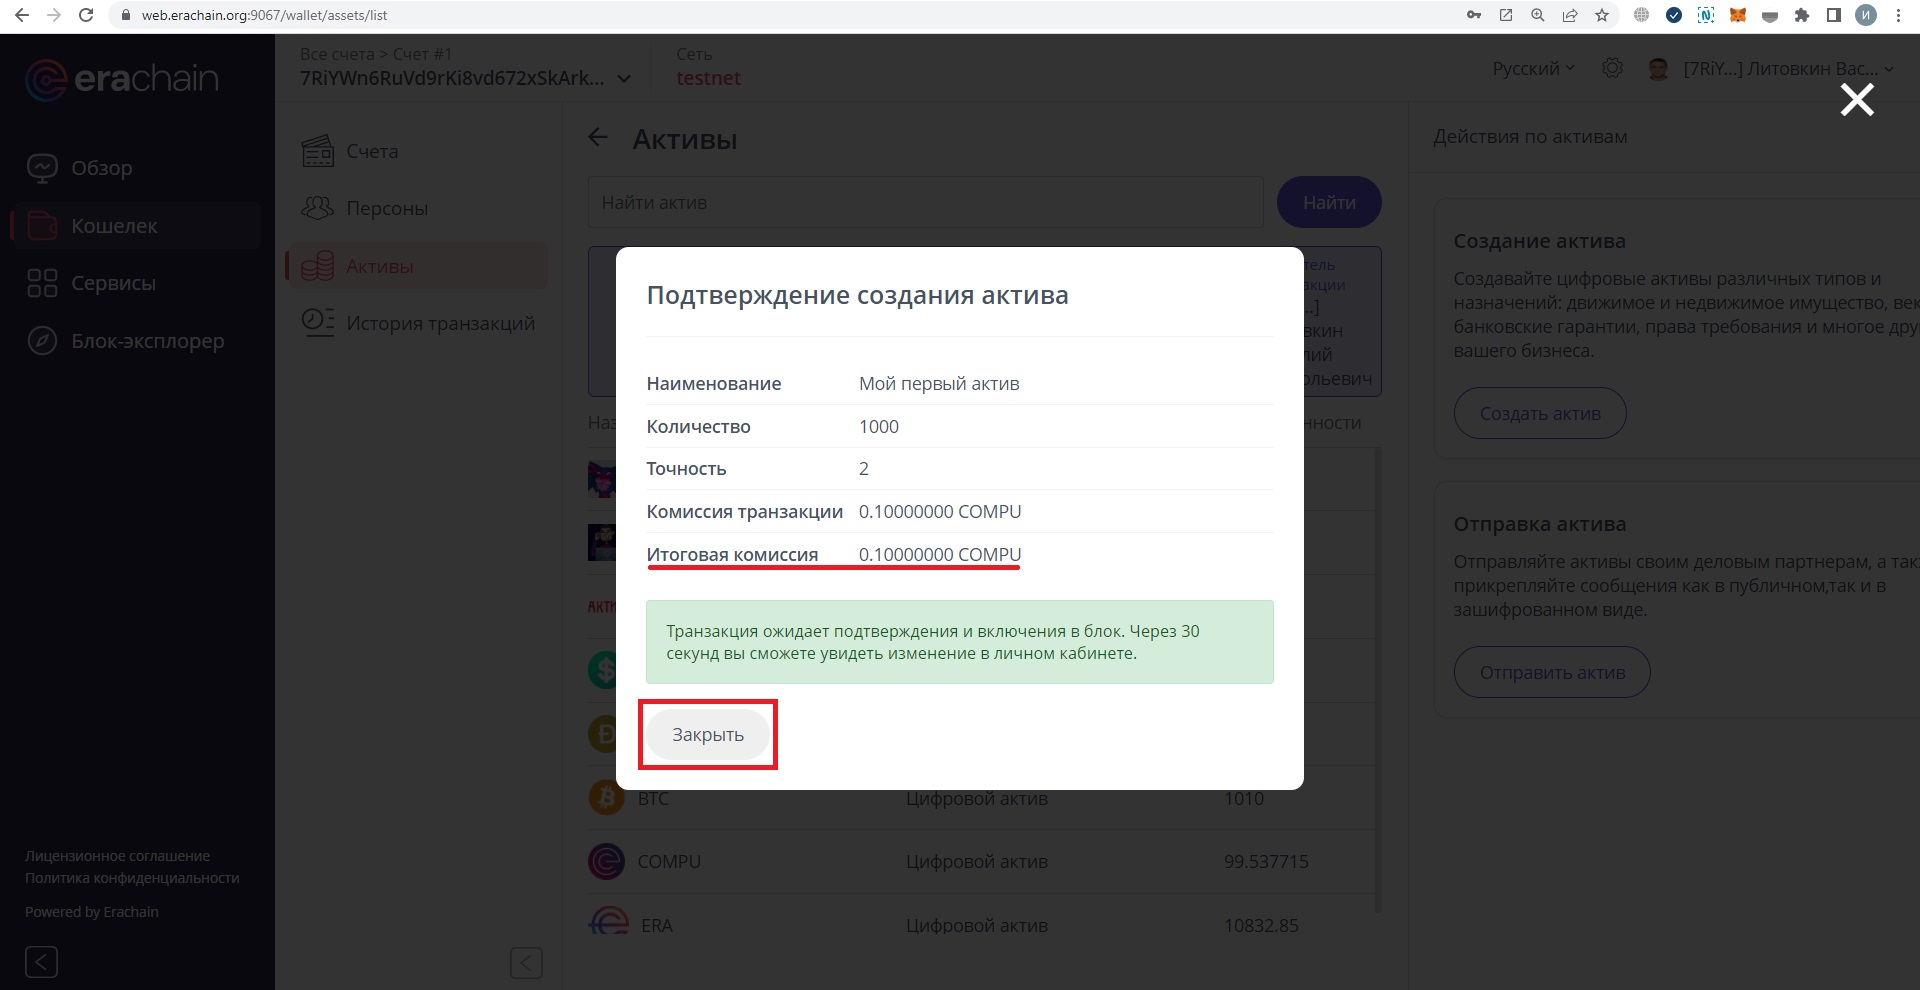Click the Блок-эксплорер compass icon
This screenshot has height=990, width=1920.
click(42, 341)
